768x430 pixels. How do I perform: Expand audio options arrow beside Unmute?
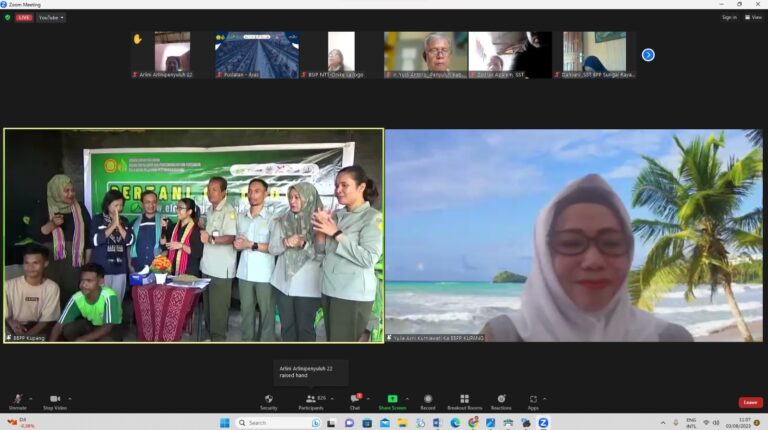click(x=31, y=399)
